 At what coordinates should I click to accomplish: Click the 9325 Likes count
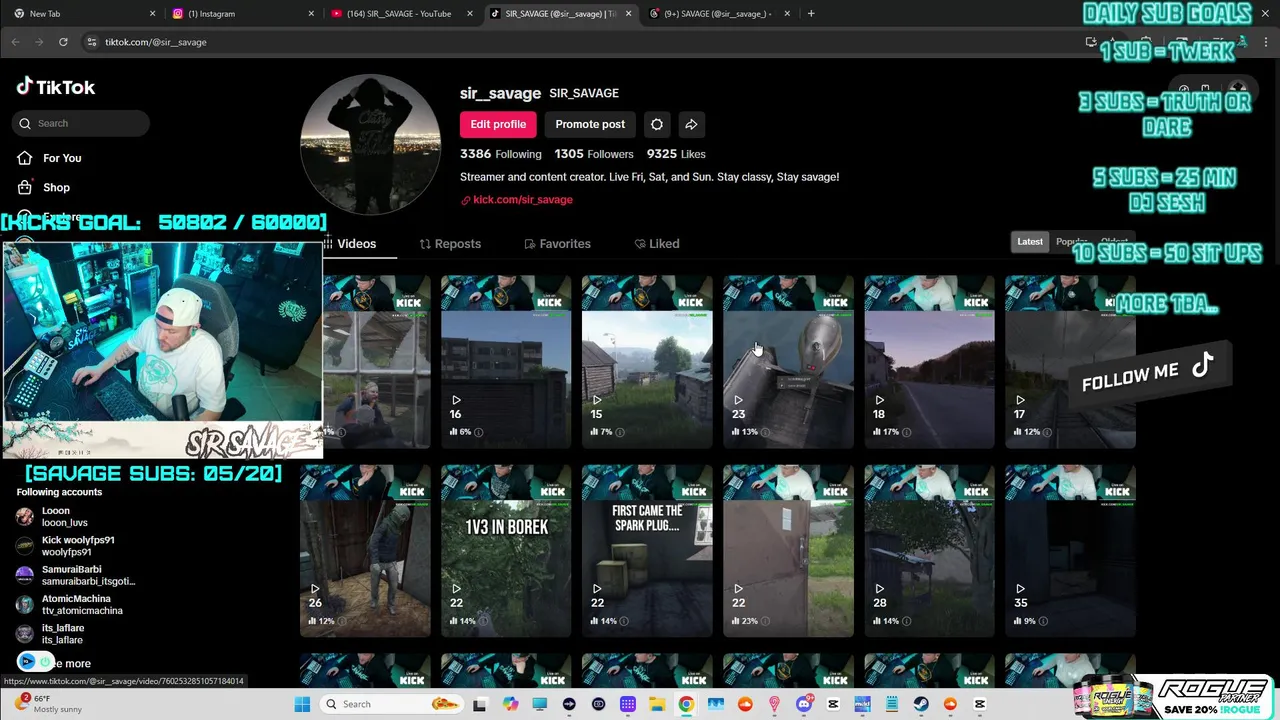coord(676,154)
